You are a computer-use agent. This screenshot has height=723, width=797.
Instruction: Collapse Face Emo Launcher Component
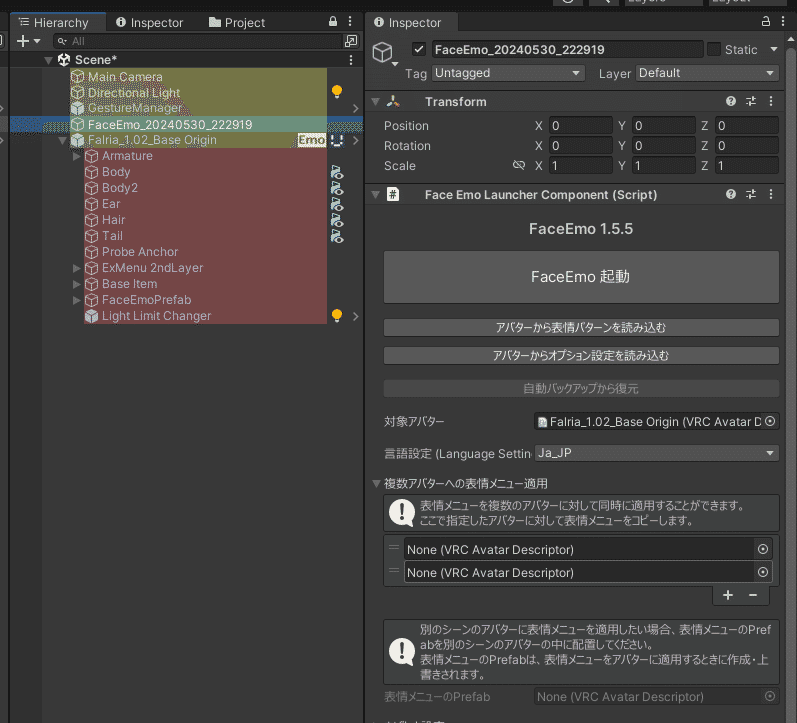(x=376, y=195)
